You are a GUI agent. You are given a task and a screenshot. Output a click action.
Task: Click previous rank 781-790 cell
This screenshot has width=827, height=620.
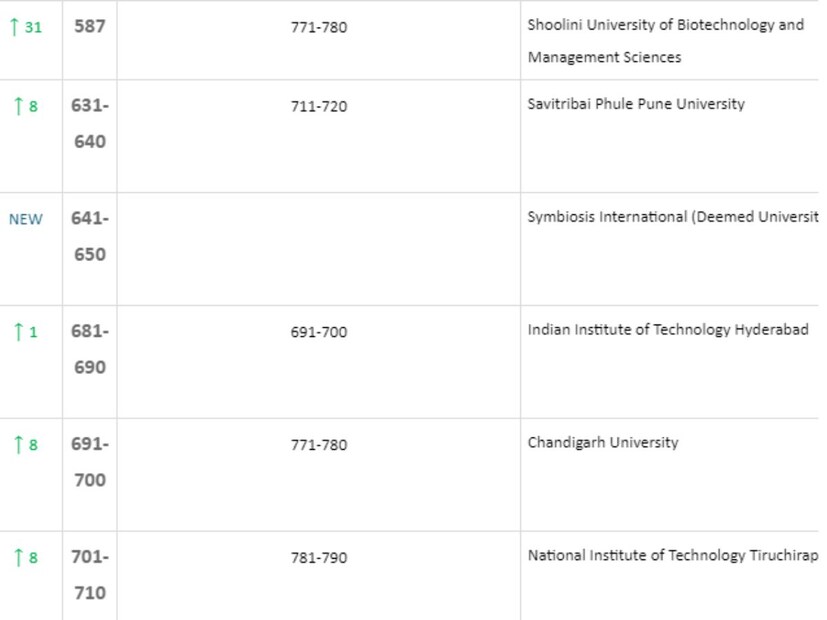[319, 558]
